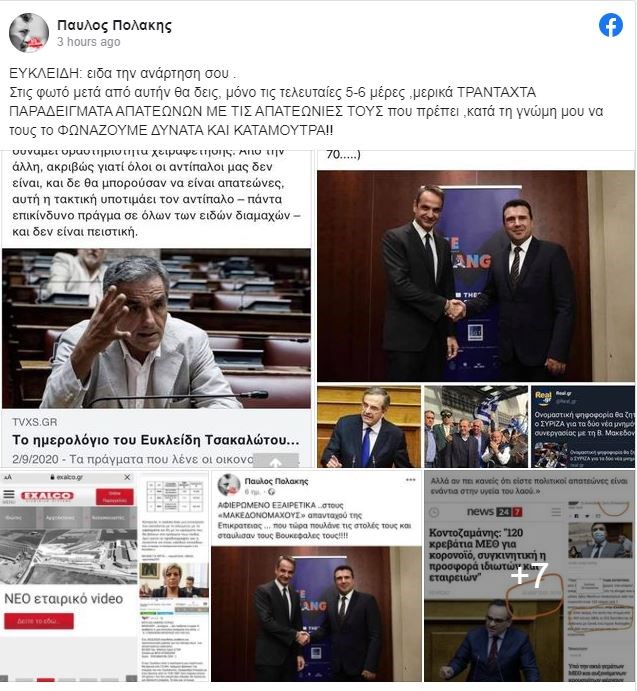
Task: Open the document with table screenshot thumbnail
Action: [x=174, y=576]
